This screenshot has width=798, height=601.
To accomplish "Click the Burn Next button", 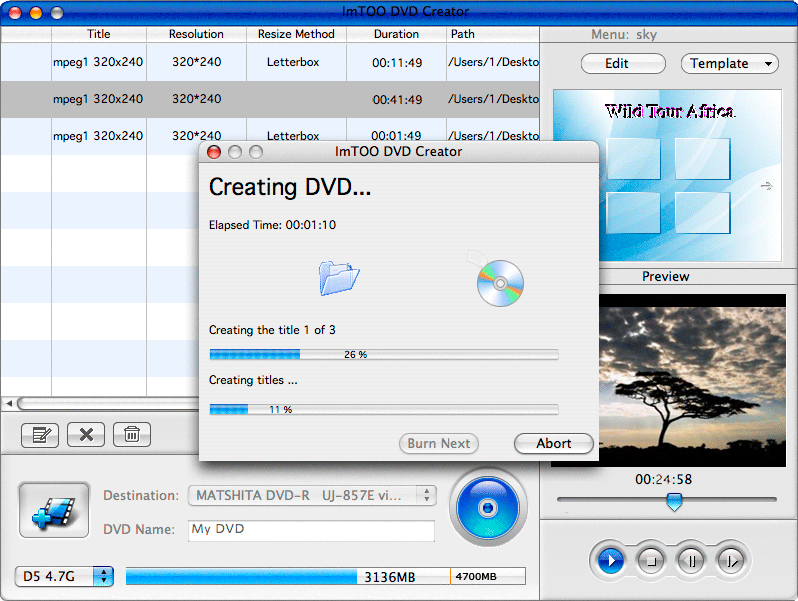I will (439, 443).
